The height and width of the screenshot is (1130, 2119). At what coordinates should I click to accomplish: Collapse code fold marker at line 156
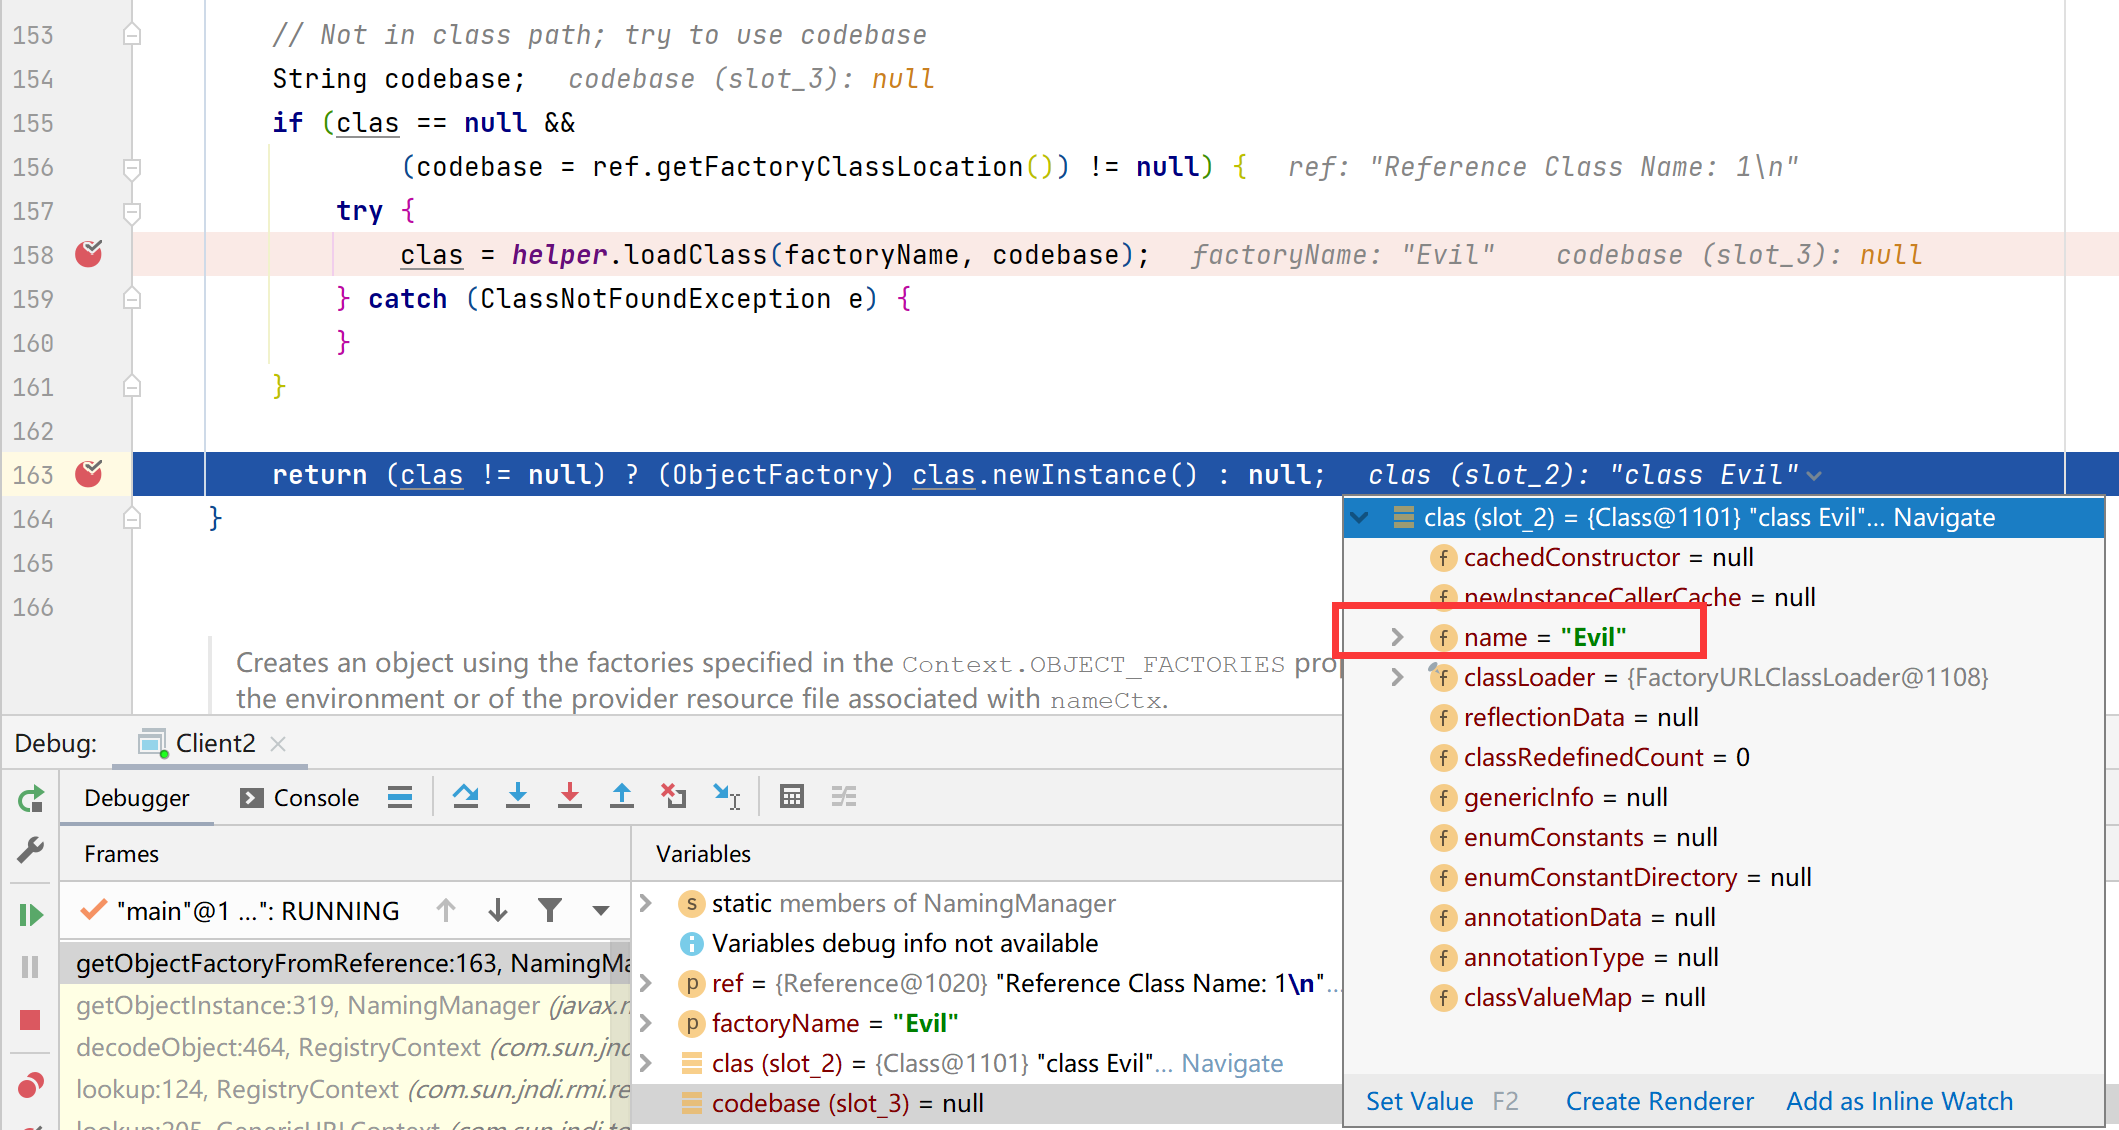tap(132, 167)
